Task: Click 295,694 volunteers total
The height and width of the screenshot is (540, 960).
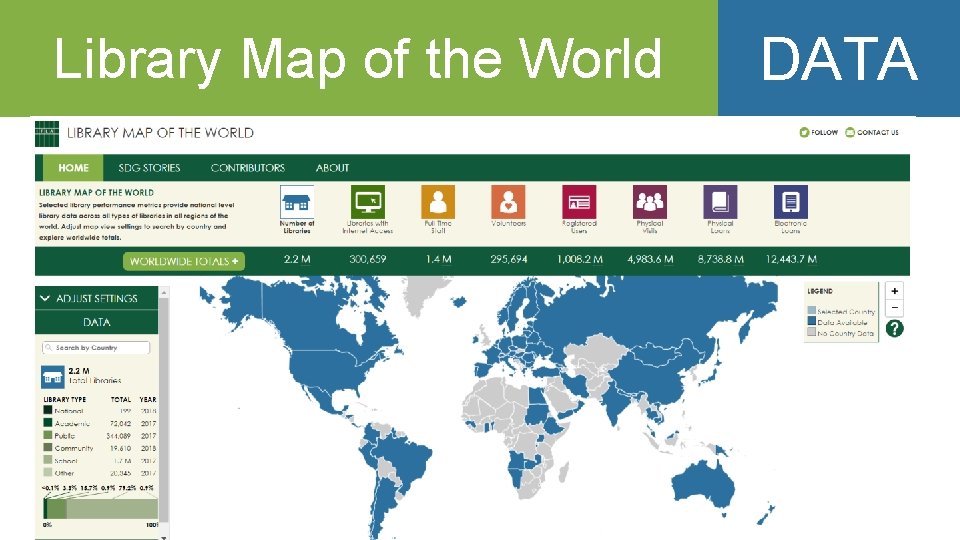Action: [509, 260]
